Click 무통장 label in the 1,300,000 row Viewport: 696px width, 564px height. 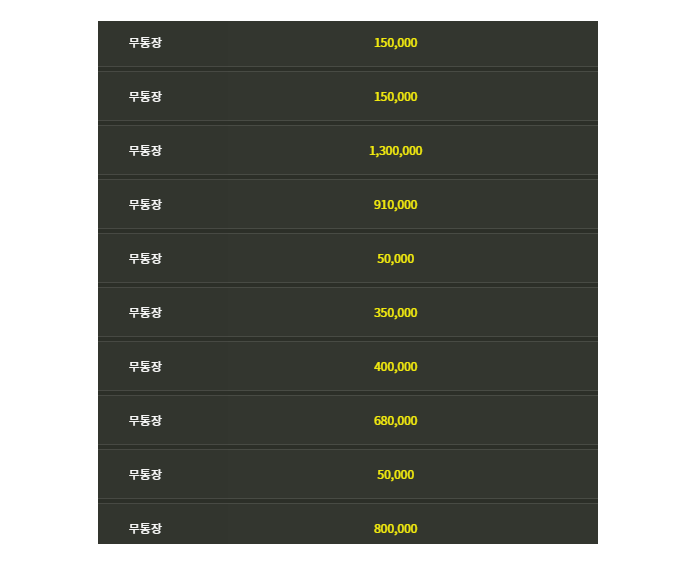tap(145, 151)
